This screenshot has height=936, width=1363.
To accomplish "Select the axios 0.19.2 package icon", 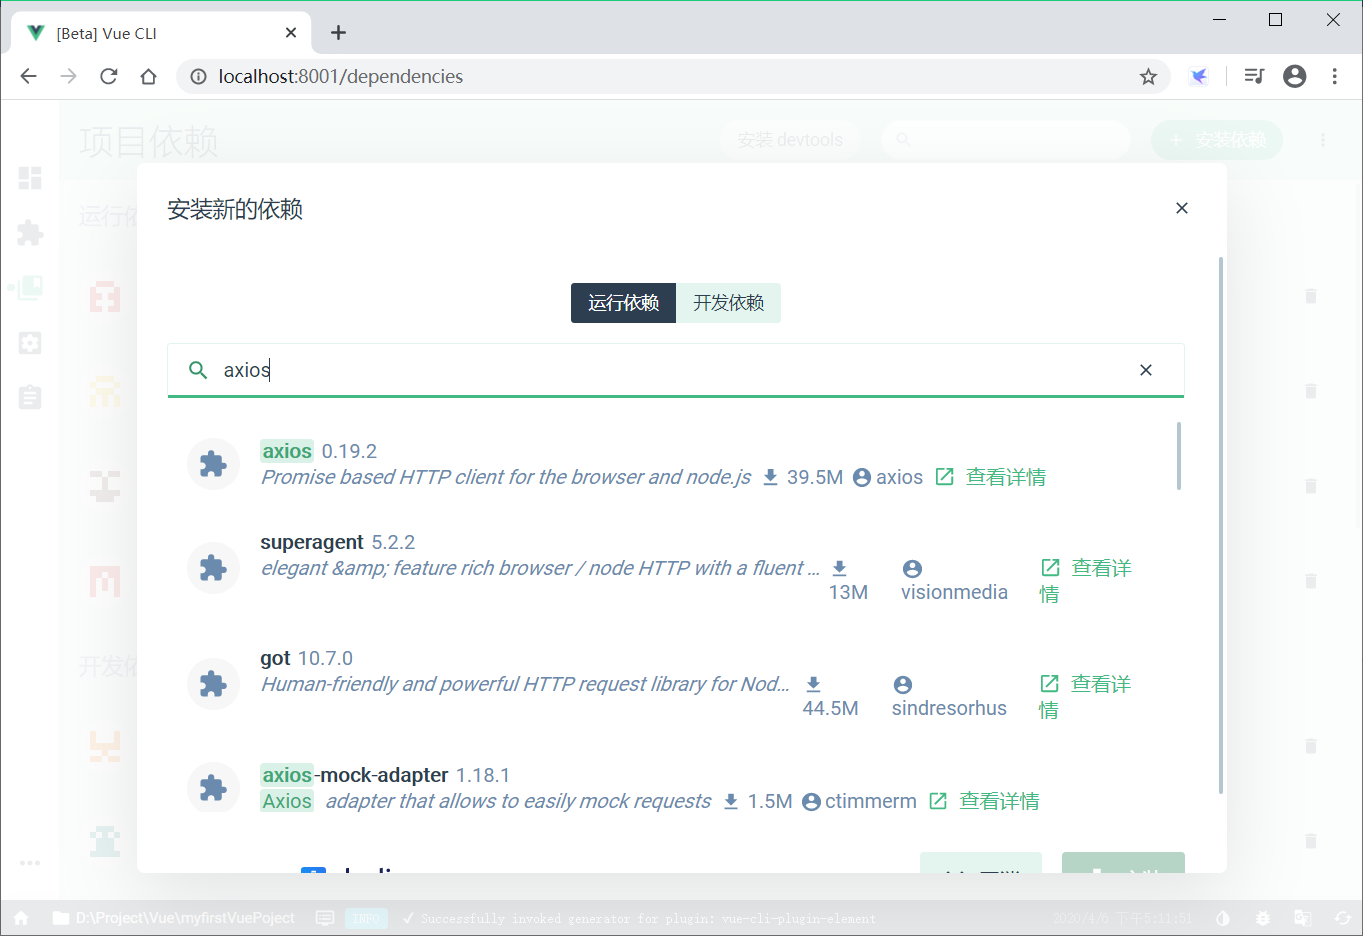I will point(213,464).
